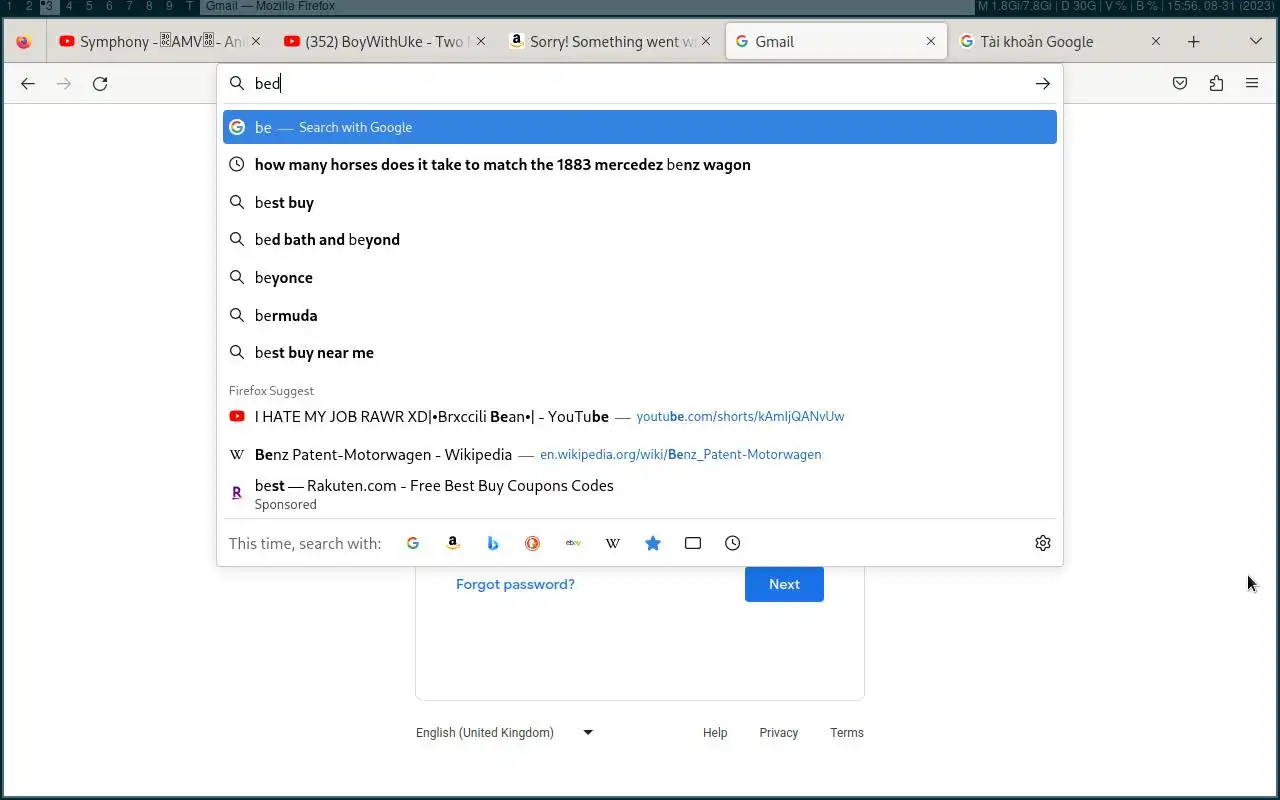Screen dimensions: 1280x800
Task: Search this time with DuckDuckGo icon
Action: [x=533, y=543]
